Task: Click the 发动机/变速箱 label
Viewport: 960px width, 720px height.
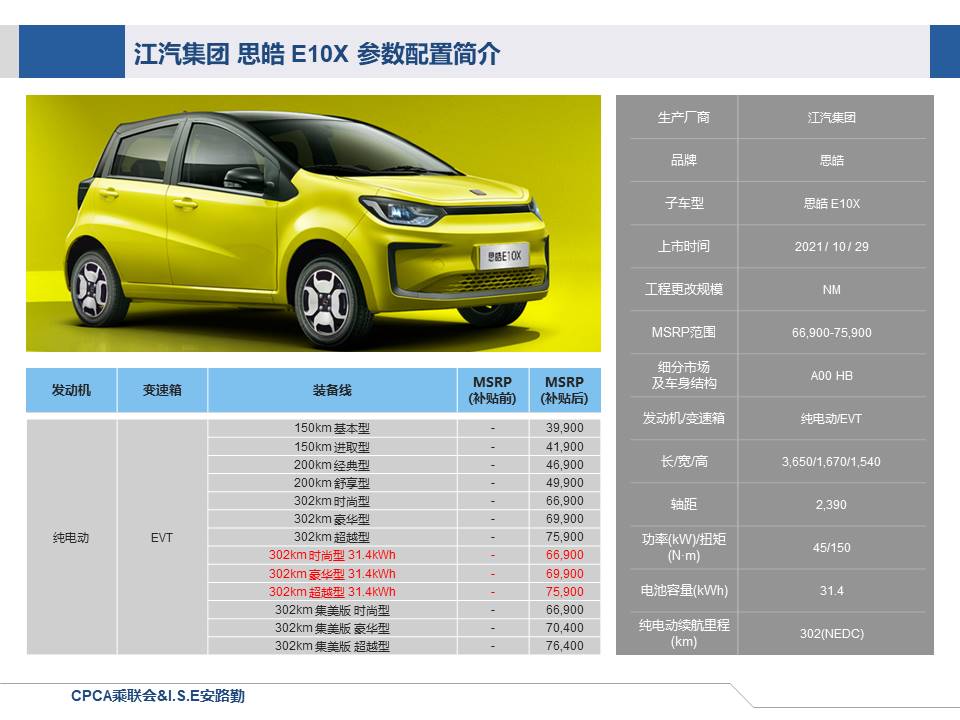Action: (684, 418)
